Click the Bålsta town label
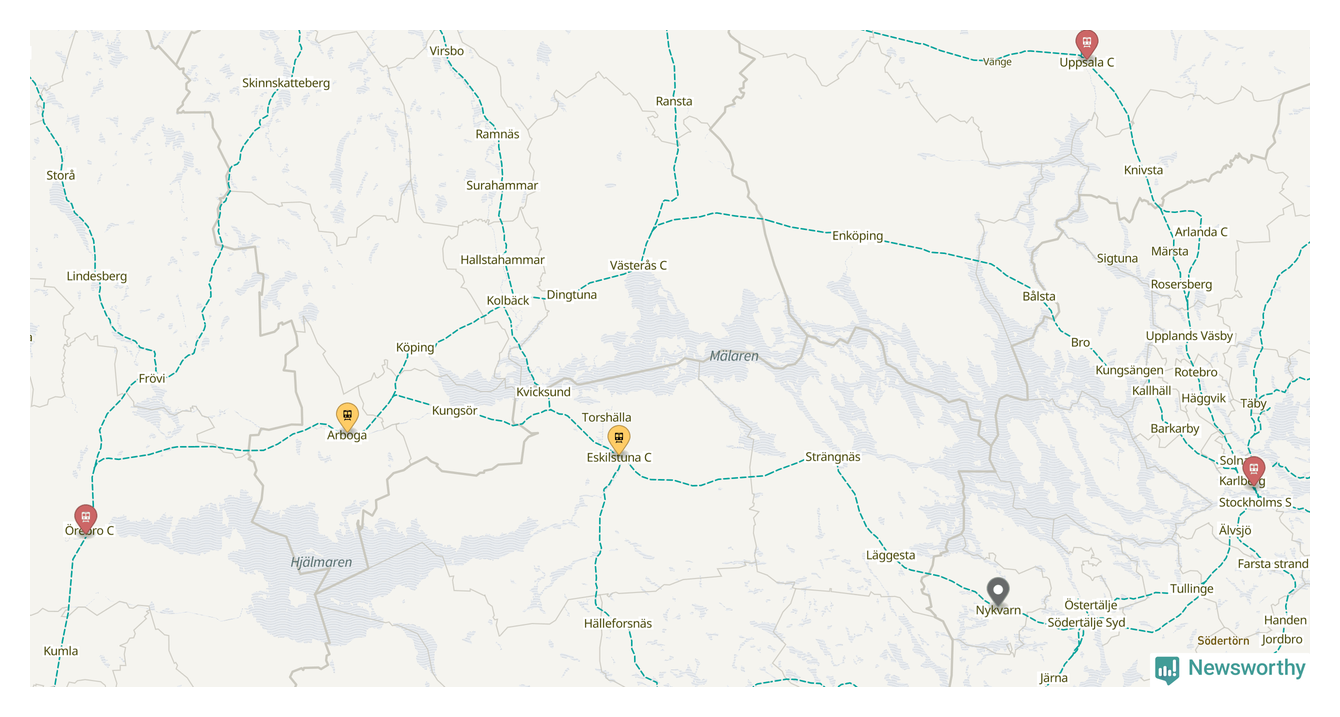This screenshot has width=1340, height=717. coord(1039,297)
